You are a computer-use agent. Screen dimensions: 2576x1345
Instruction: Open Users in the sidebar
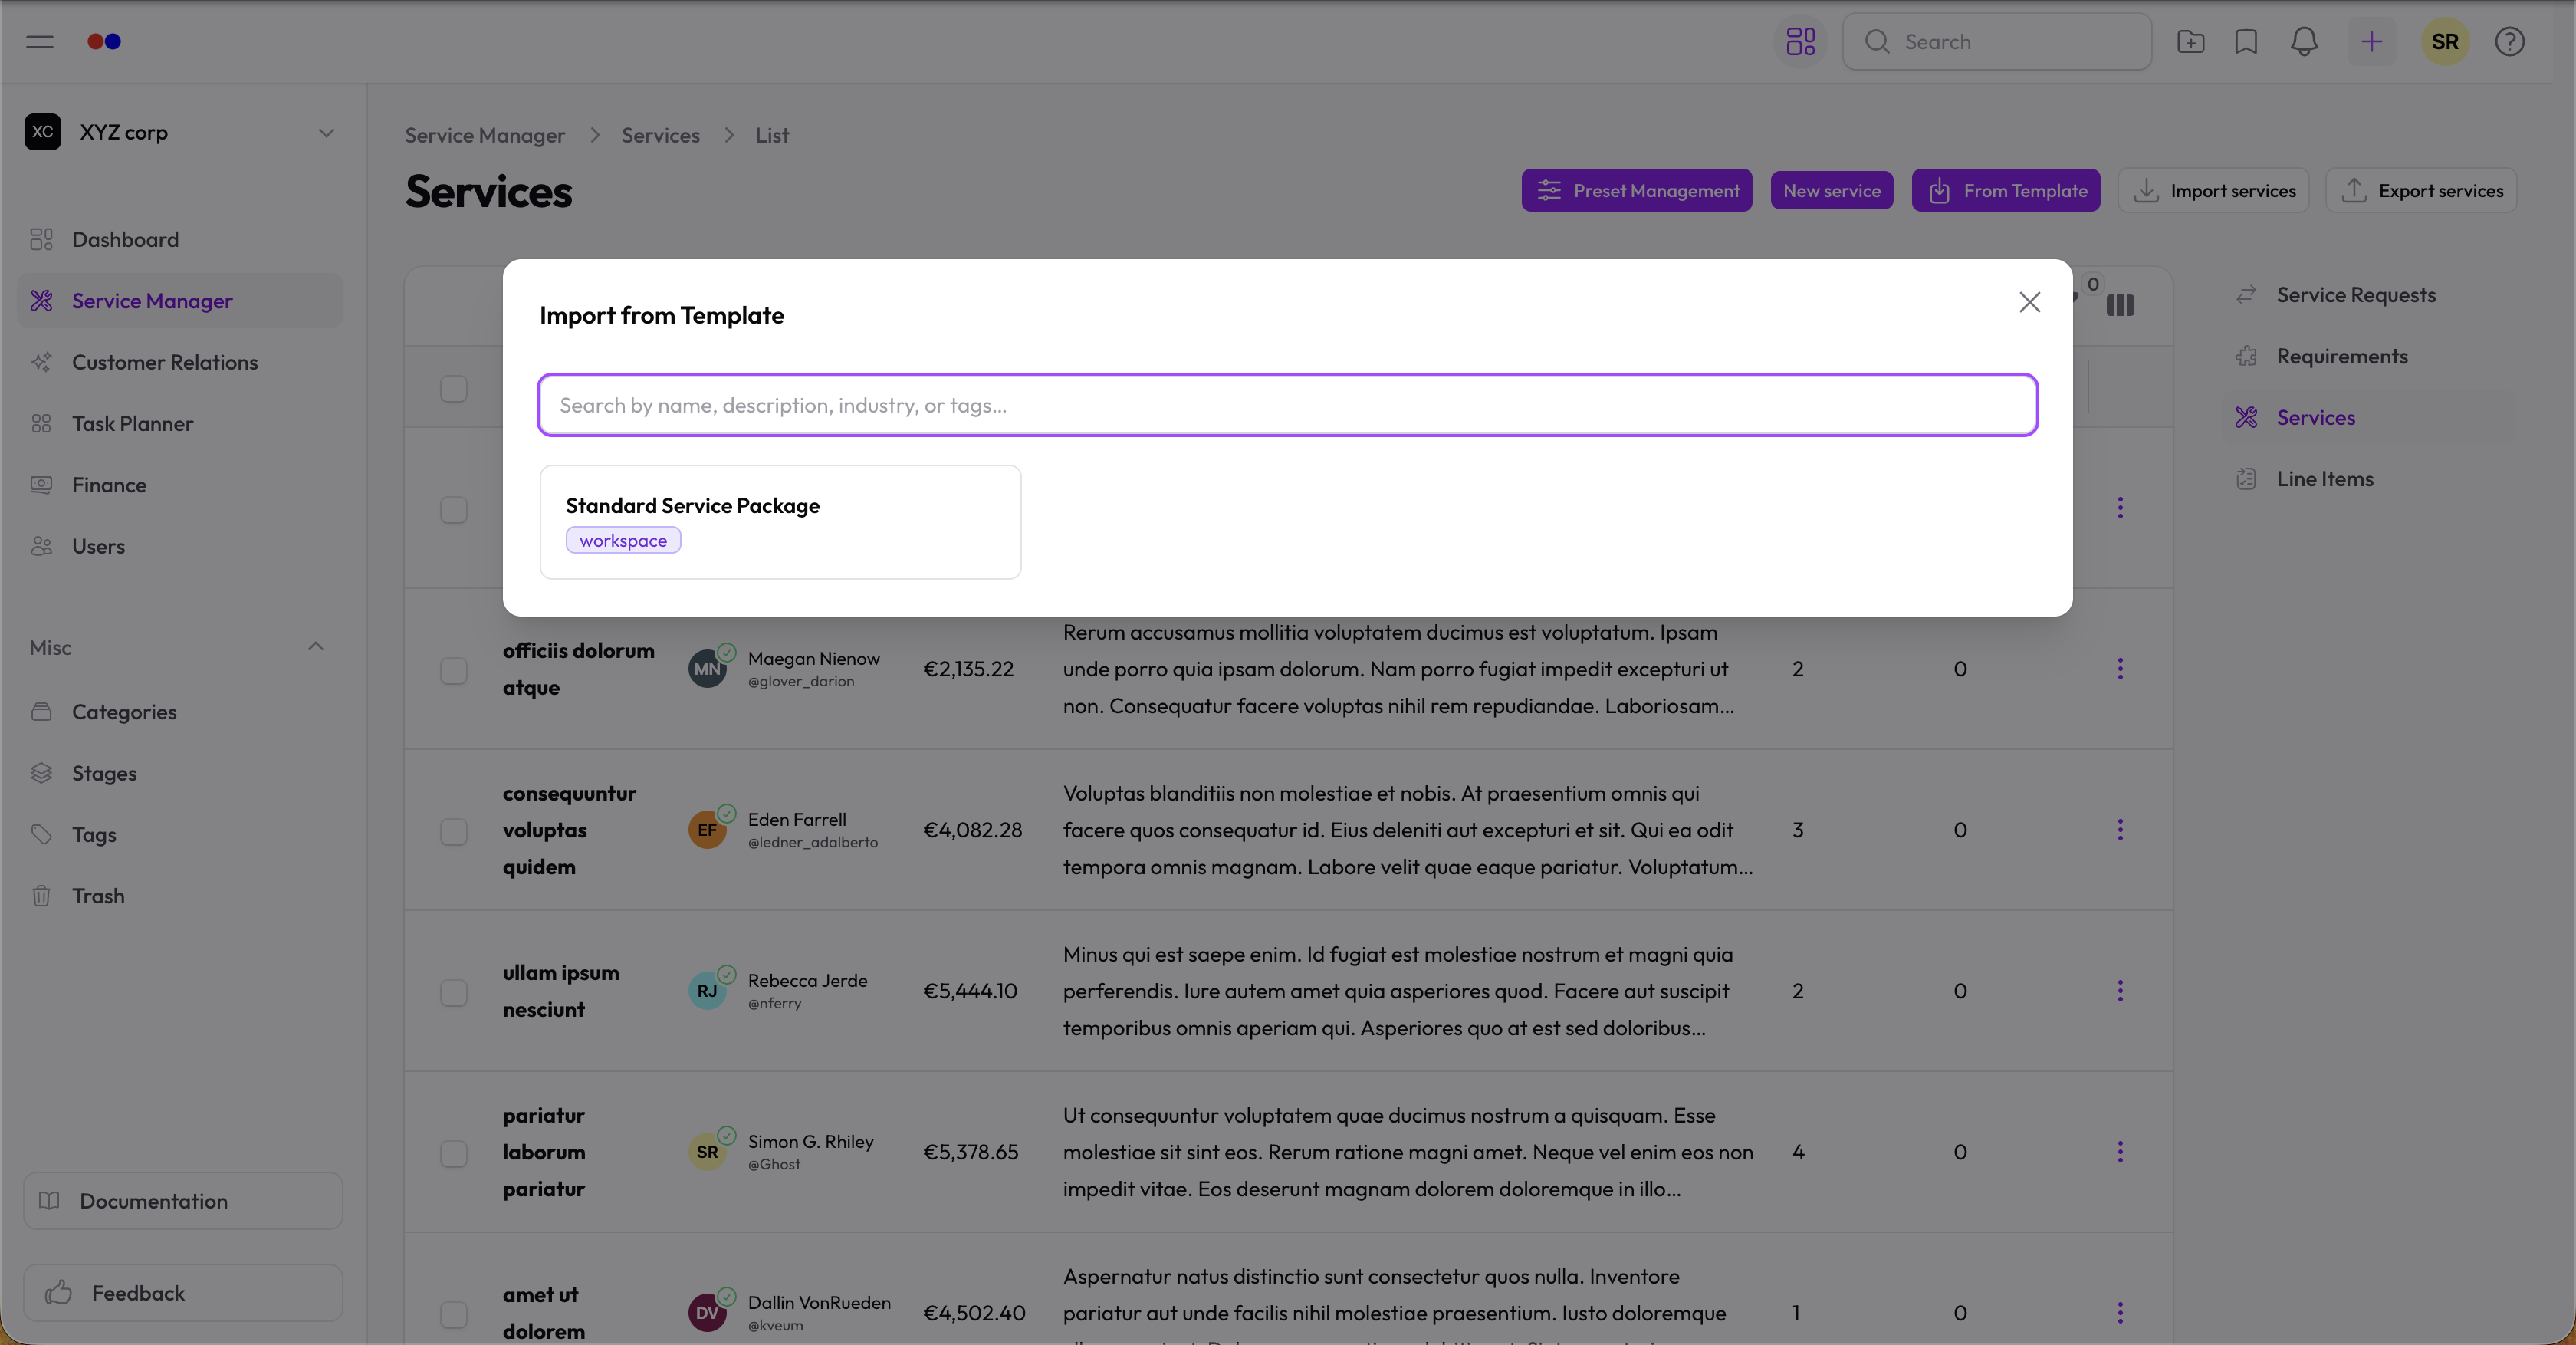(x=180, y=546)
